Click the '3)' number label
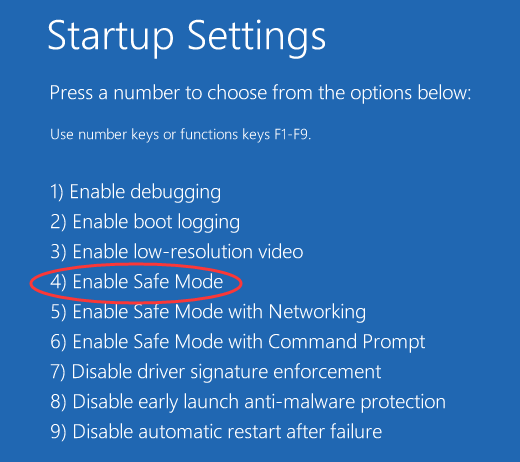The height and width of the screenshot is (462, 520). tap(58, 252)
